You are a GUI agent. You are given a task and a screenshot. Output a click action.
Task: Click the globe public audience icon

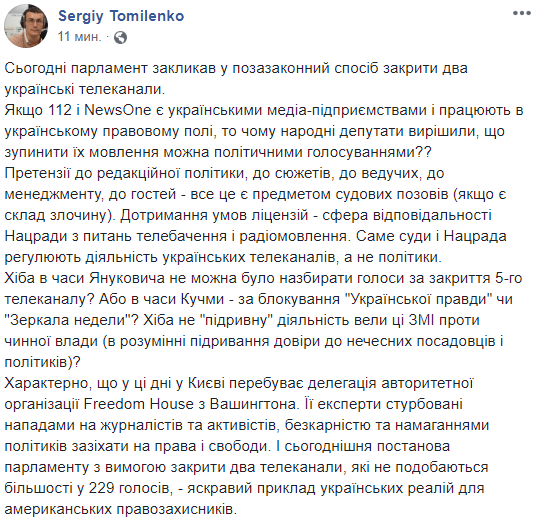pos(120,37)
